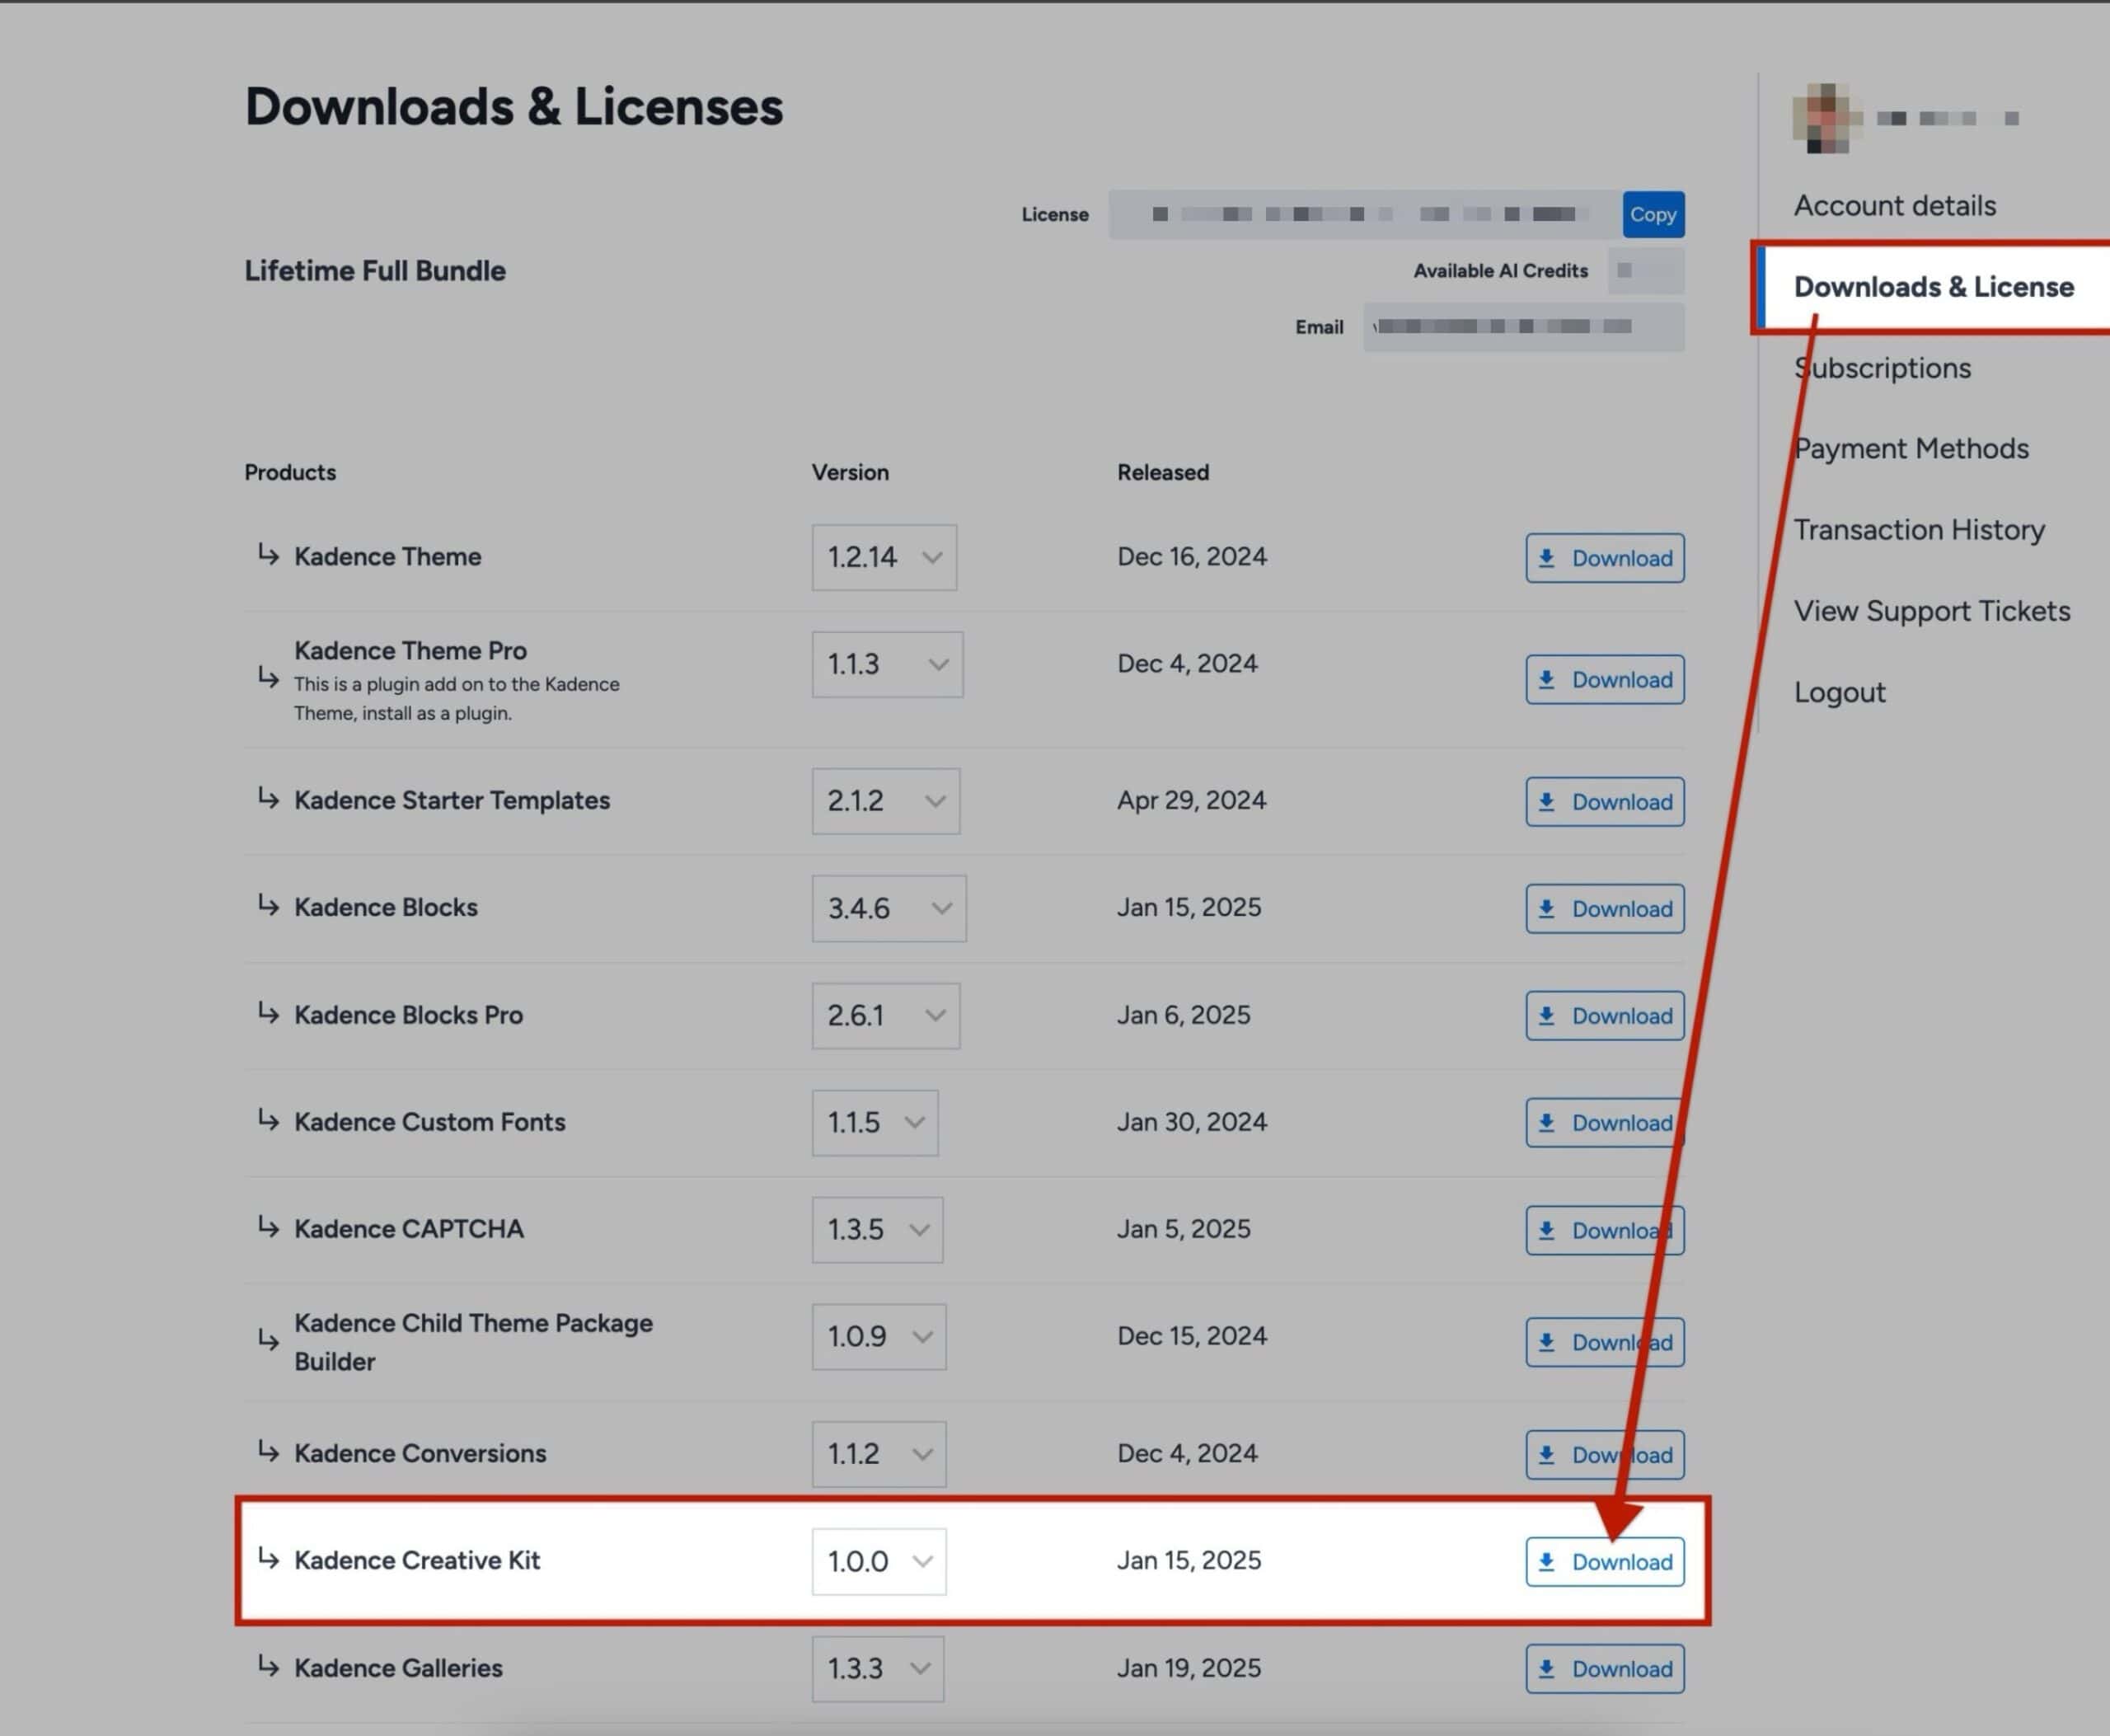Viewport: 2110px width, 1736px height.
Task: Go to Subscriptions section
Action: click(1882, 368)
